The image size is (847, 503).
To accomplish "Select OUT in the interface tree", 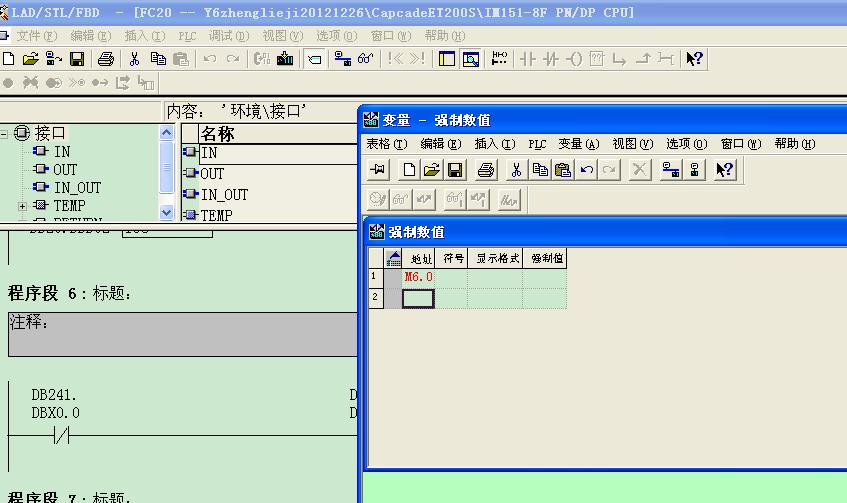I will (65, 170).
